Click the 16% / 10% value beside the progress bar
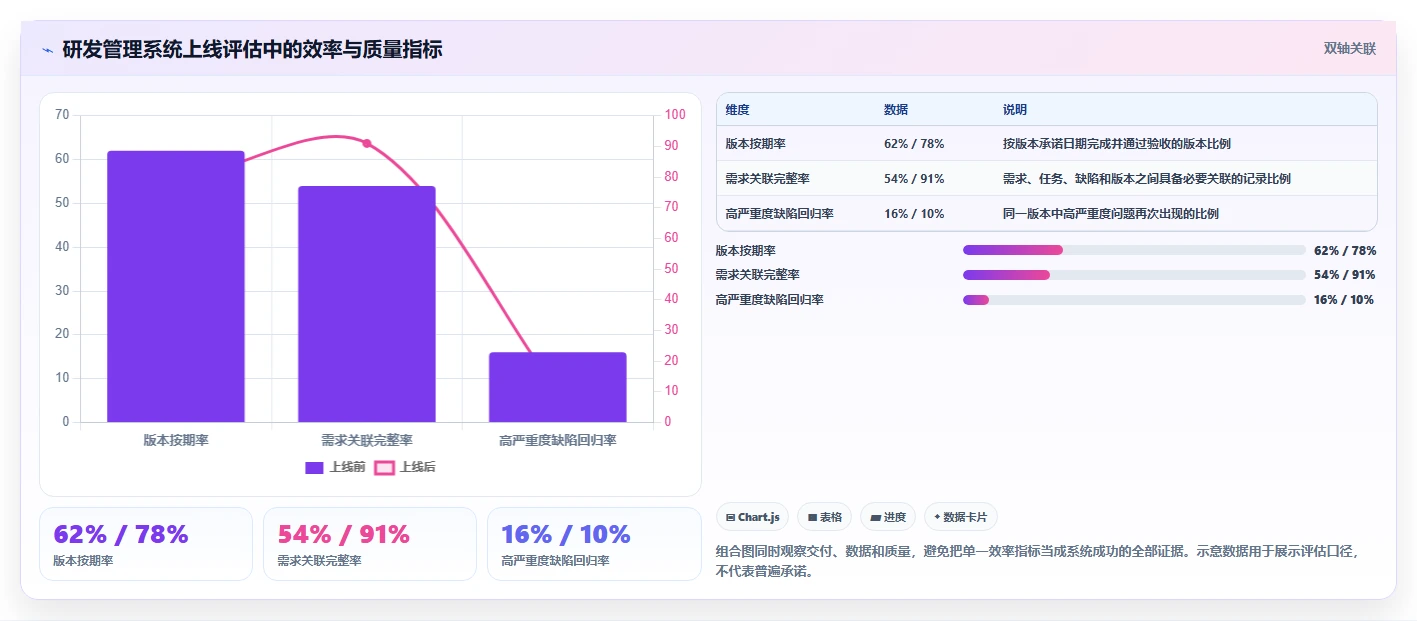The width and height of the screenshot is (1417, 621). coord(1345,300)
